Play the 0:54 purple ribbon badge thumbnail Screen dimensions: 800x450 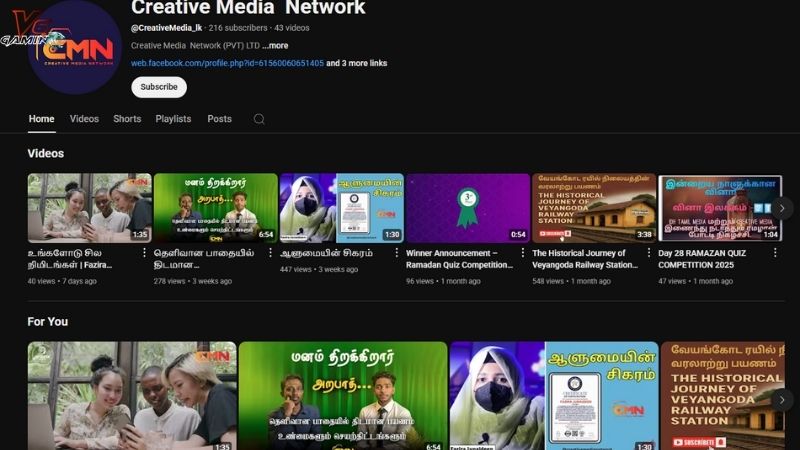468,208
